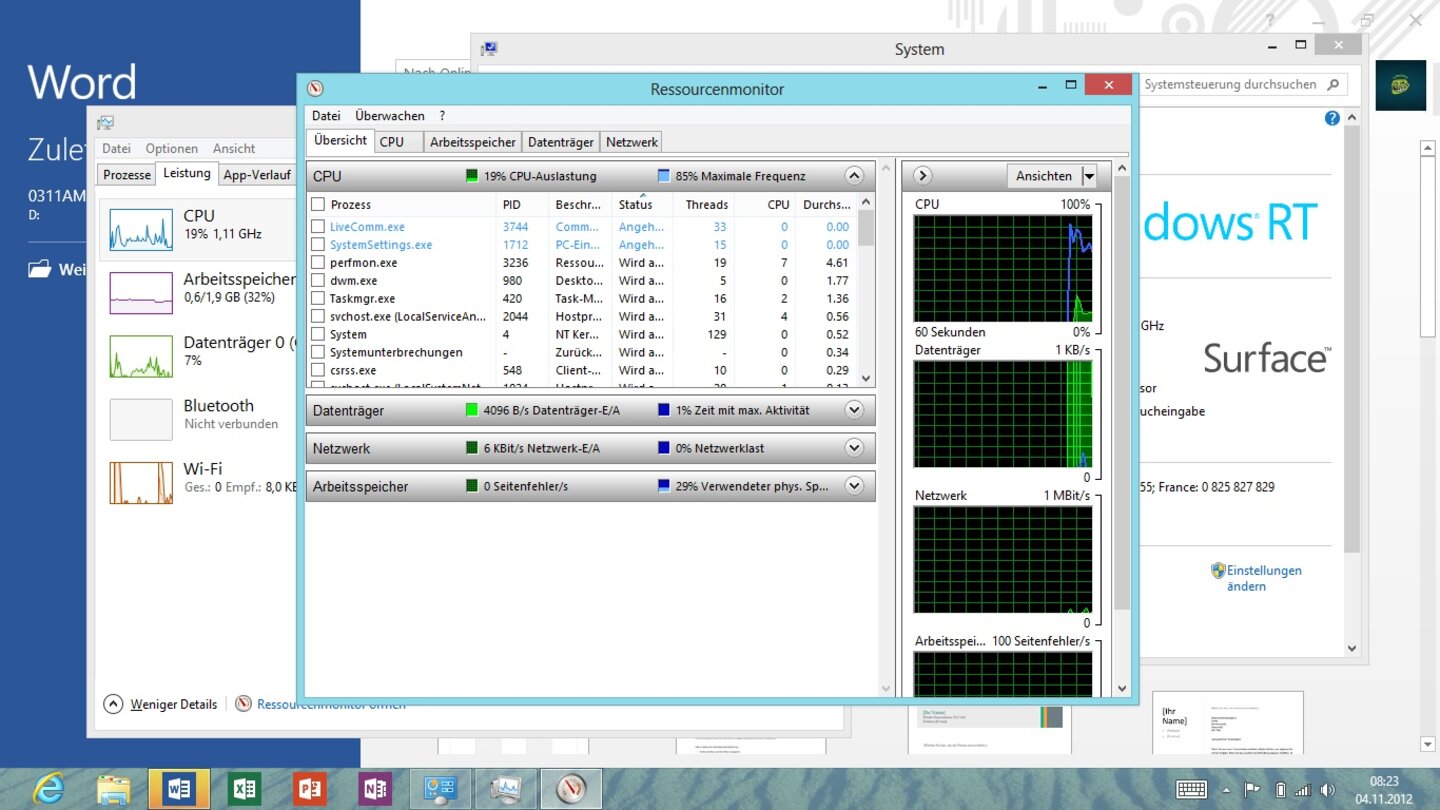Sort processes by the PID column
The height and width of the screenshot is (810, 1440).
click(522, 204)
